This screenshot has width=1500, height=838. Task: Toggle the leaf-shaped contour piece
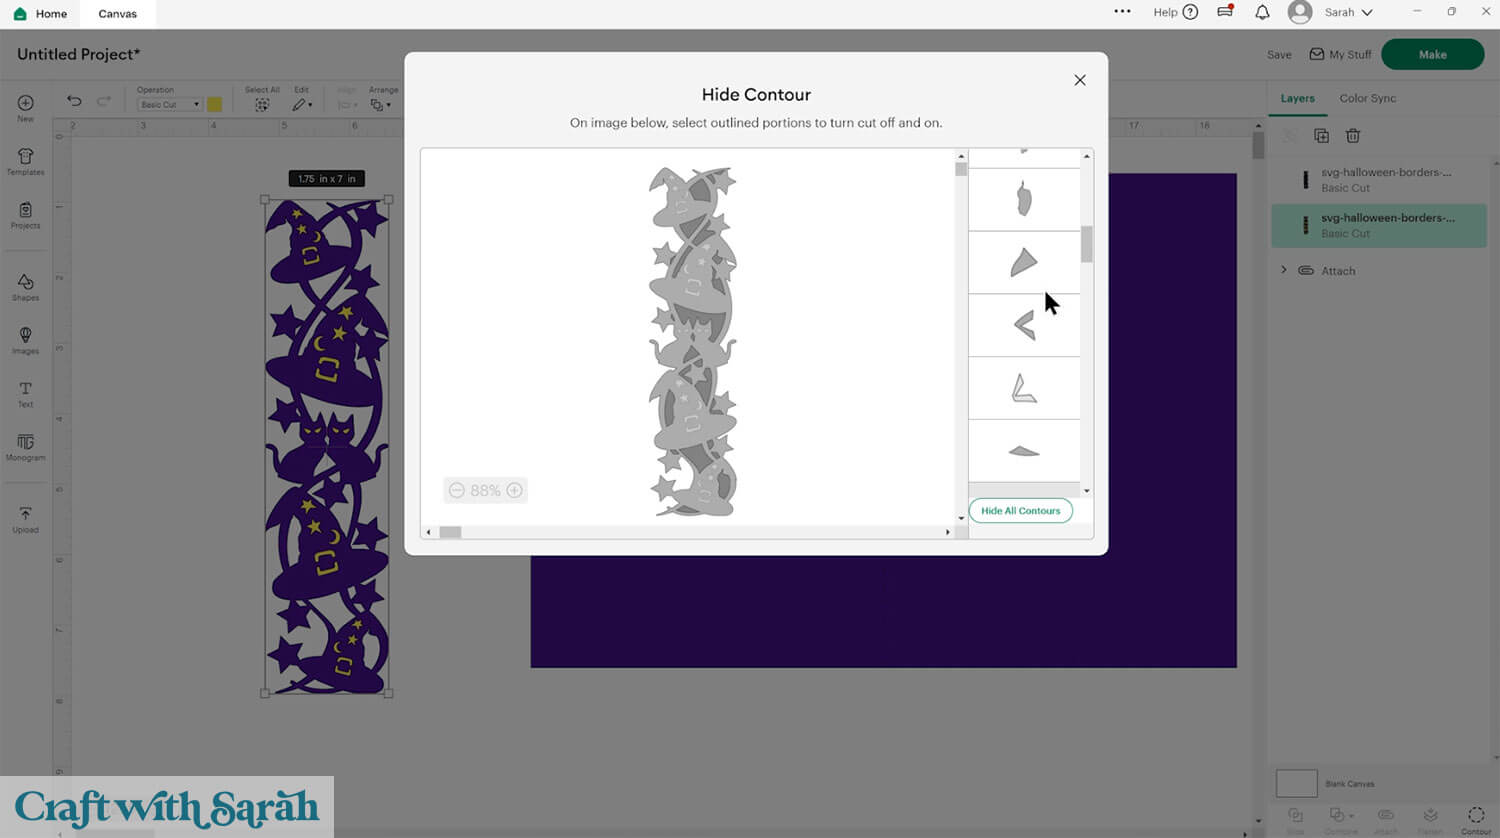pos(1024,199)
